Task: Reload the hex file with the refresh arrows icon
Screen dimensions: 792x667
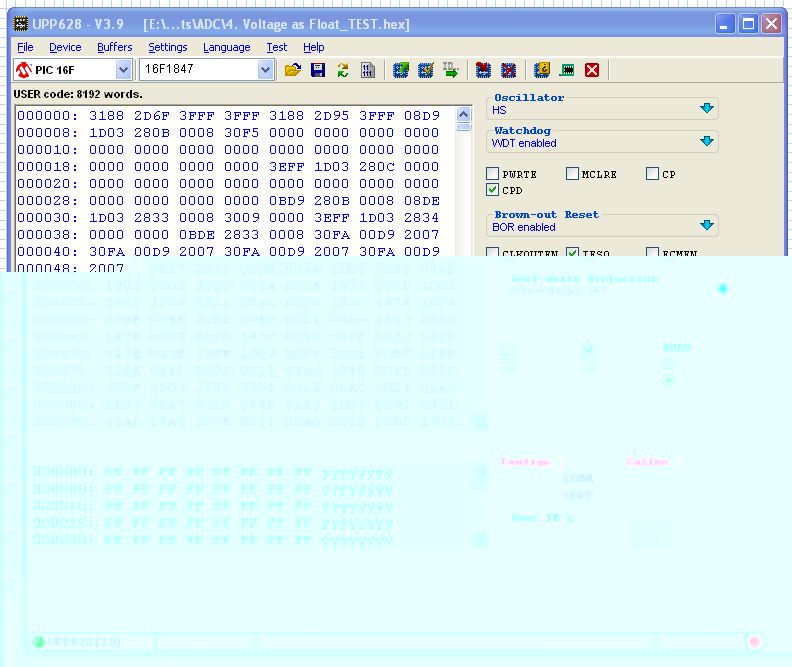Action: [343, 70]
